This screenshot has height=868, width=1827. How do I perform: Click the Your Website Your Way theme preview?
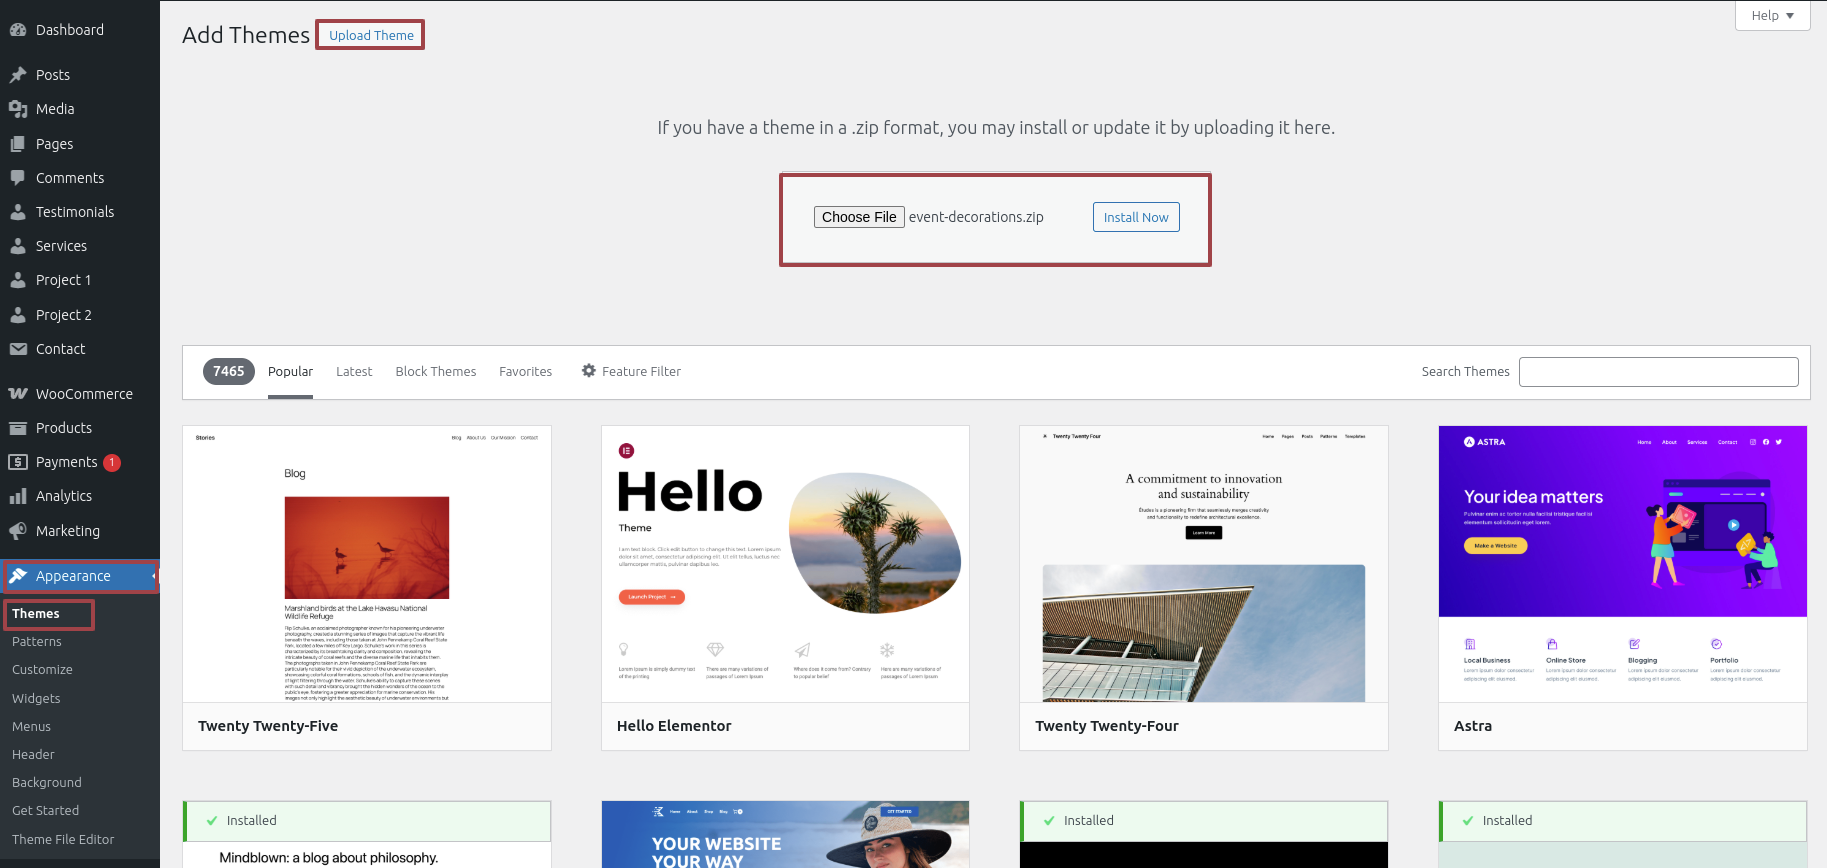(785, 834)
